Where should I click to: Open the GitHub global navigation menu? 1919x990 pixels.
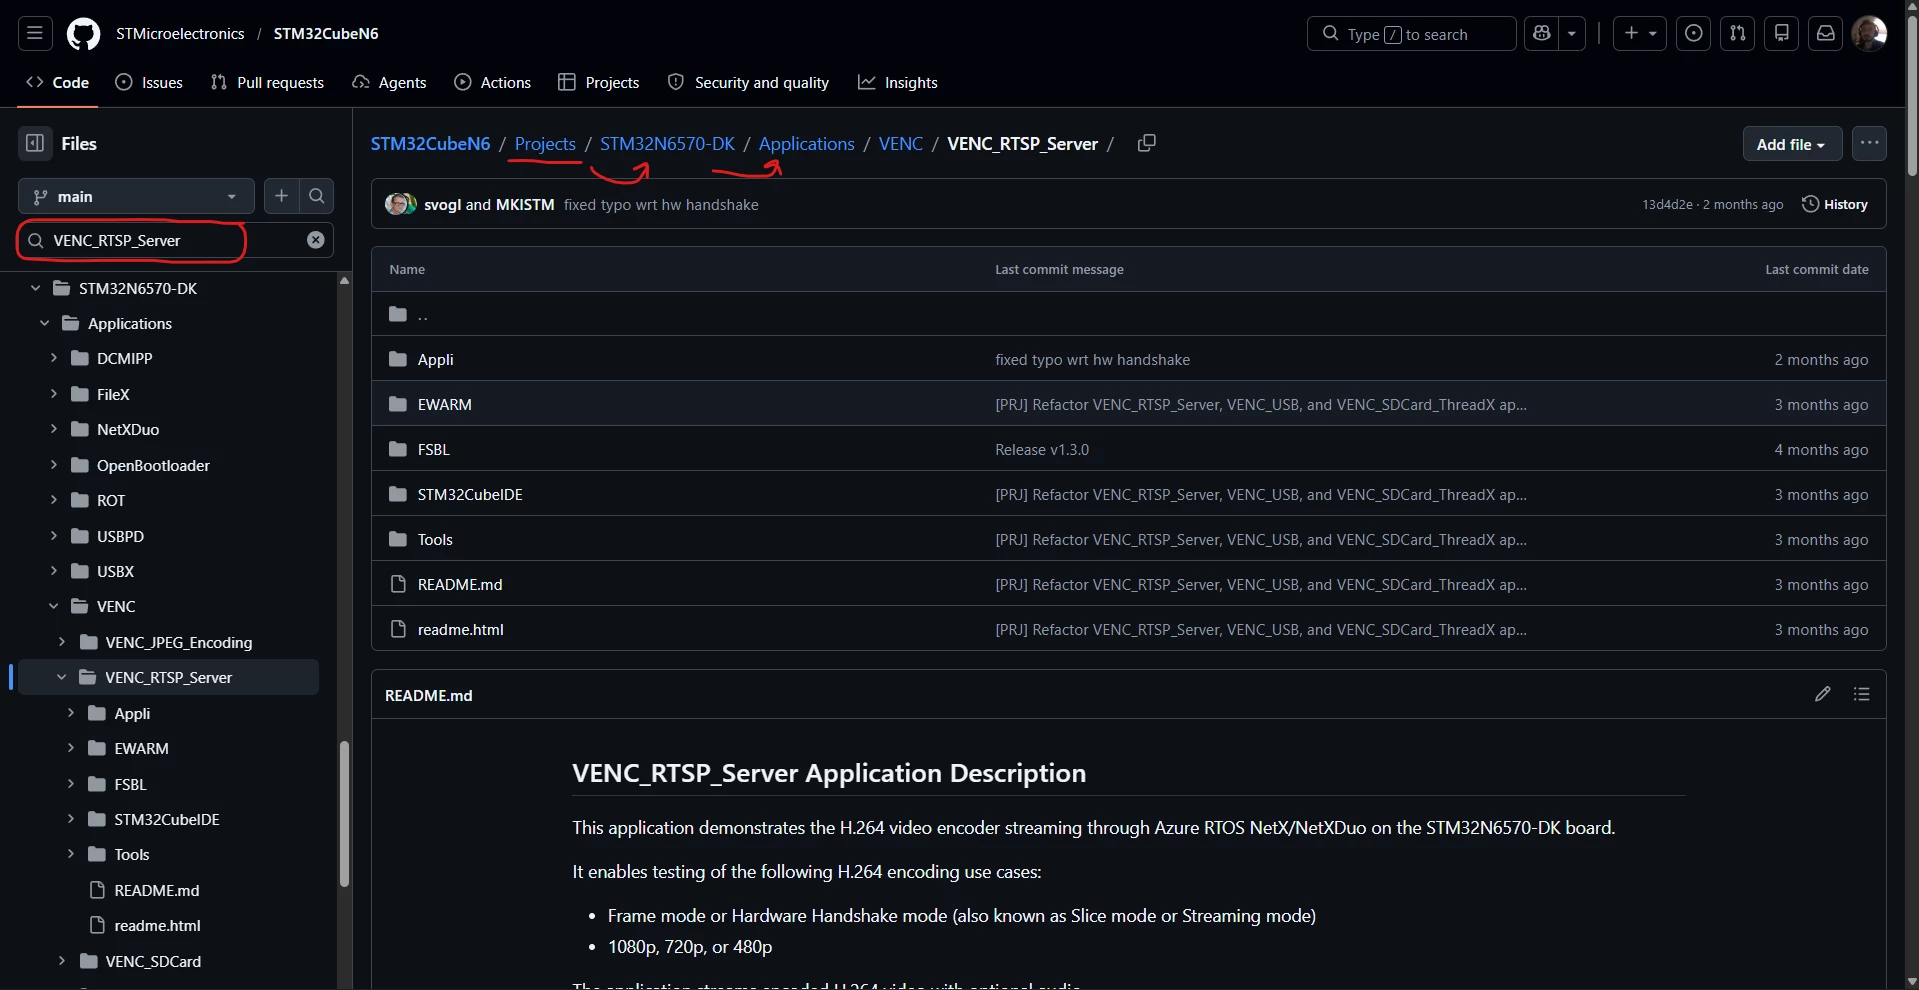35,34
